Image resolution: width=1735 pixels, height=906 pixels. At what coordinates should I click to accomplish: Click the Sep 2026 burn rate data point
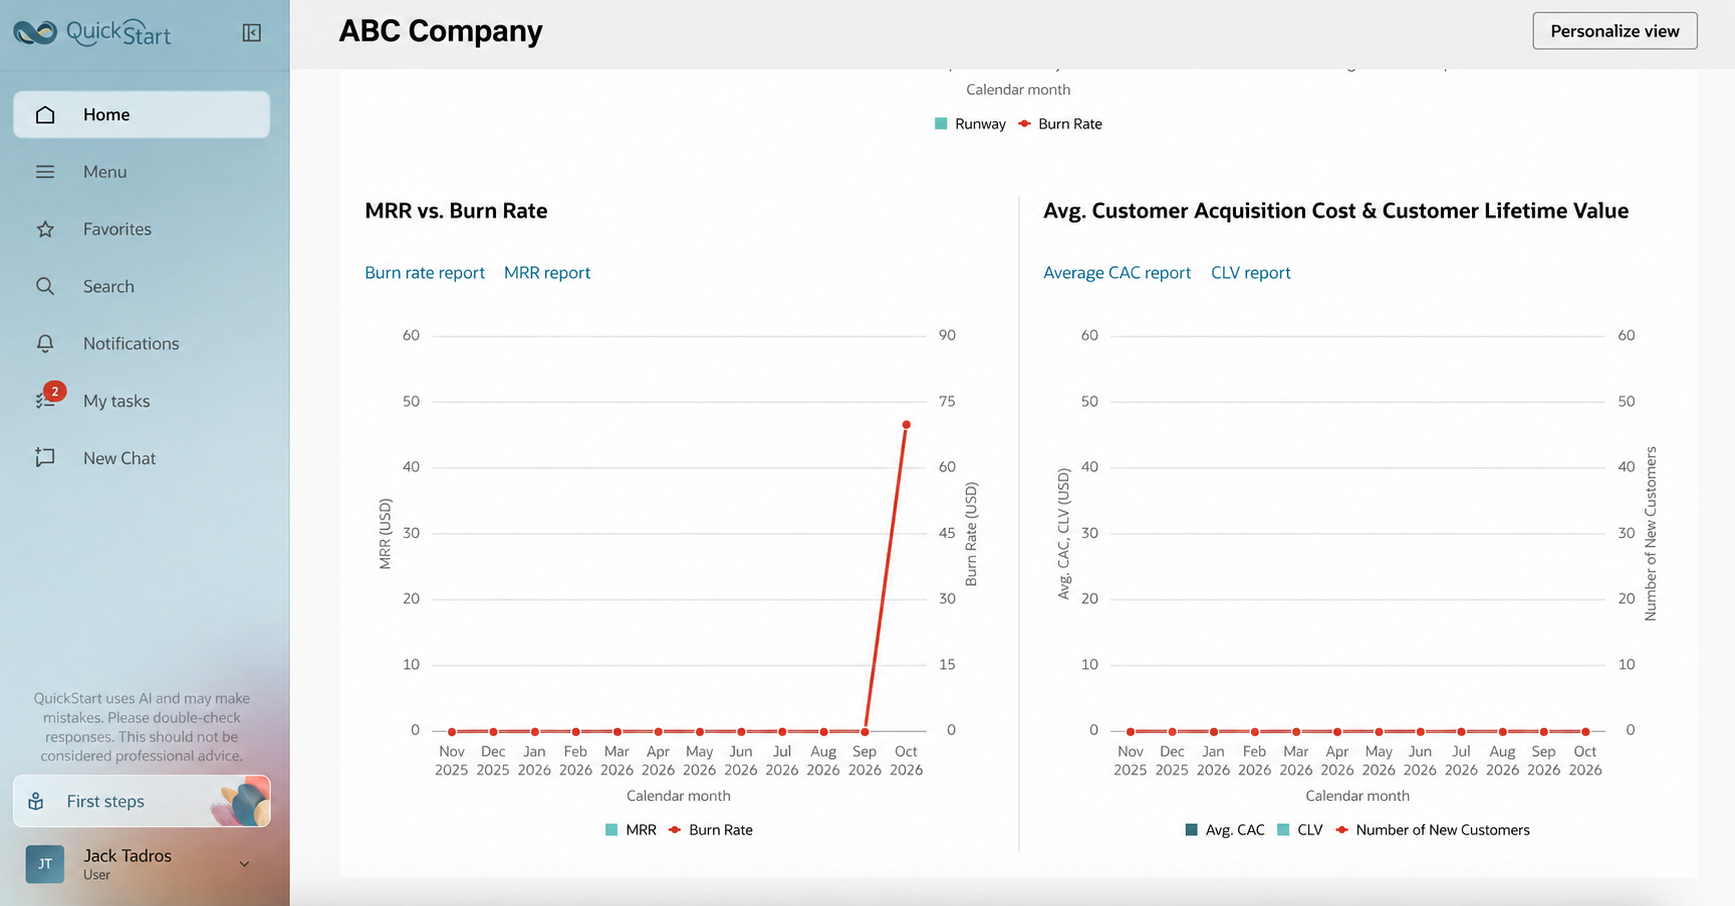tap(865, 731)
